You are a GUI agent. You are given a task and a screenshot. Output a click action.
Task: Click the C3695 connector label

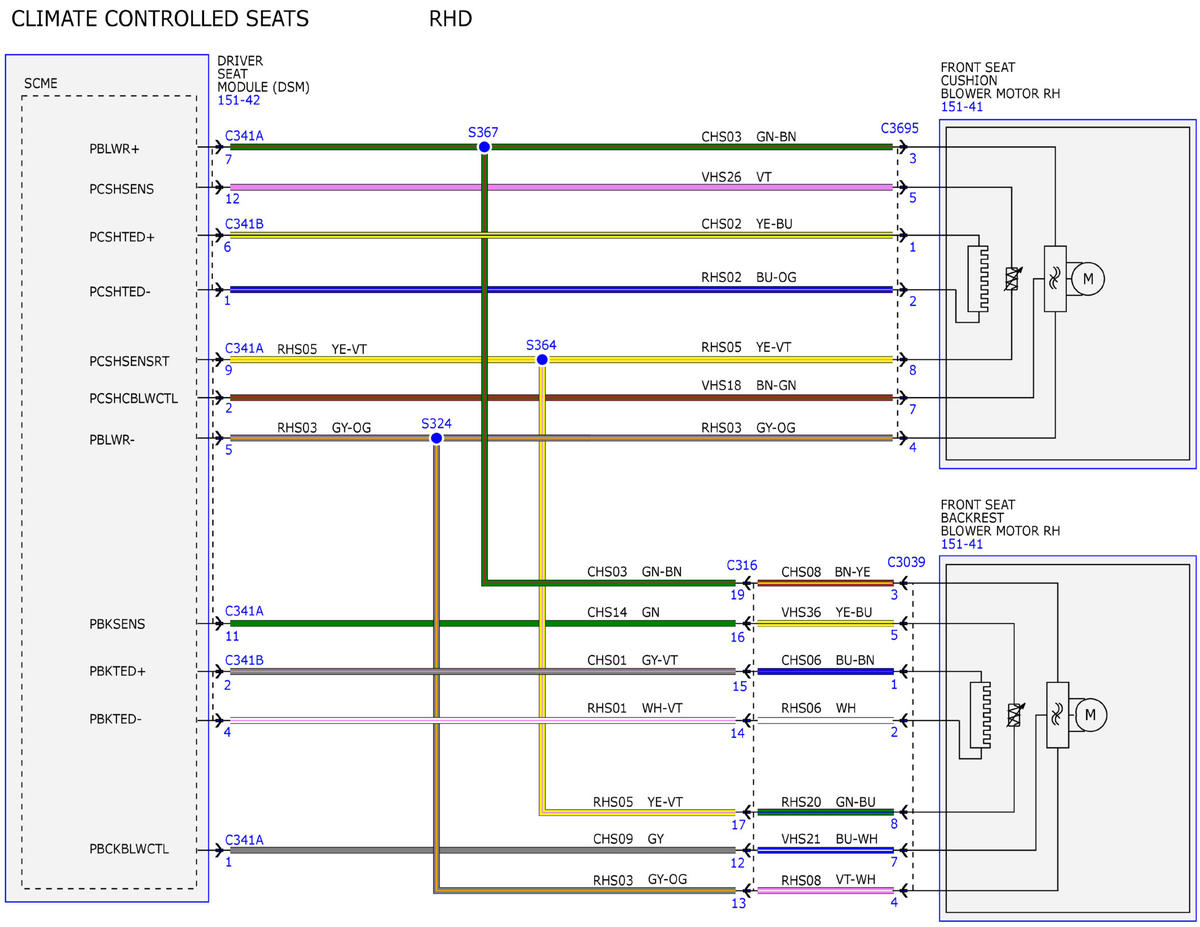901,128
